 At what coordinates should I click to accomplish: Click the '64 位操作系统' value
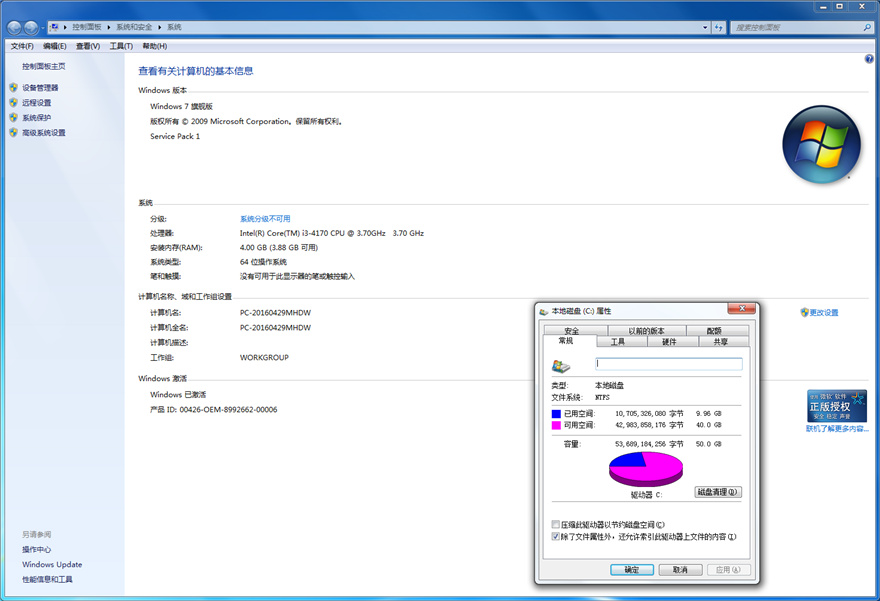point(263,262)
